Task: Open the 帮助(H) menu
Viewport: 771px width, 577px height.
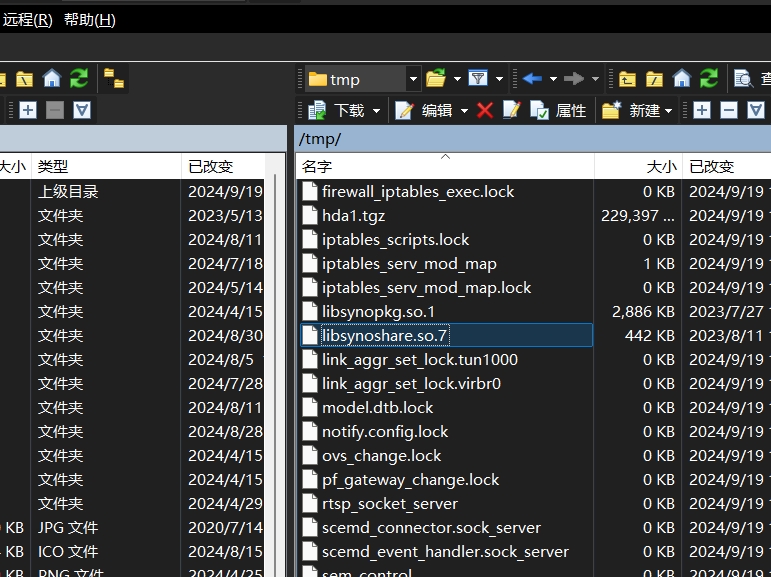Action: click(89, 20)
